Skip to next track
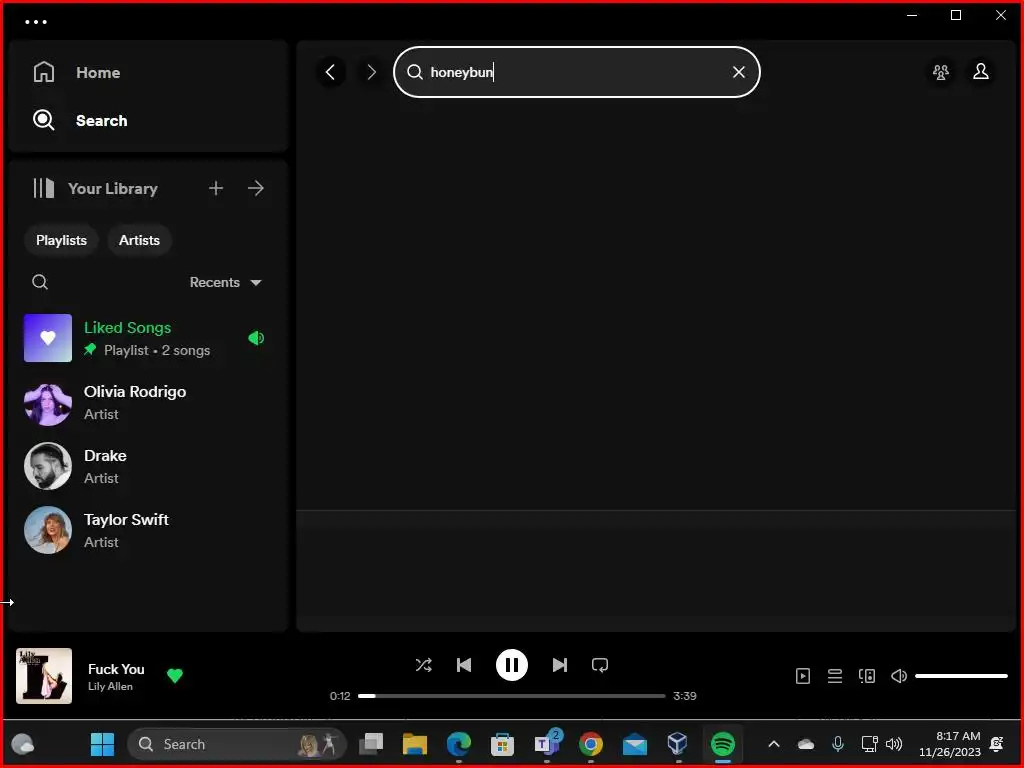Viewport: 1024px width, 768px height. [x=560, y=665]
